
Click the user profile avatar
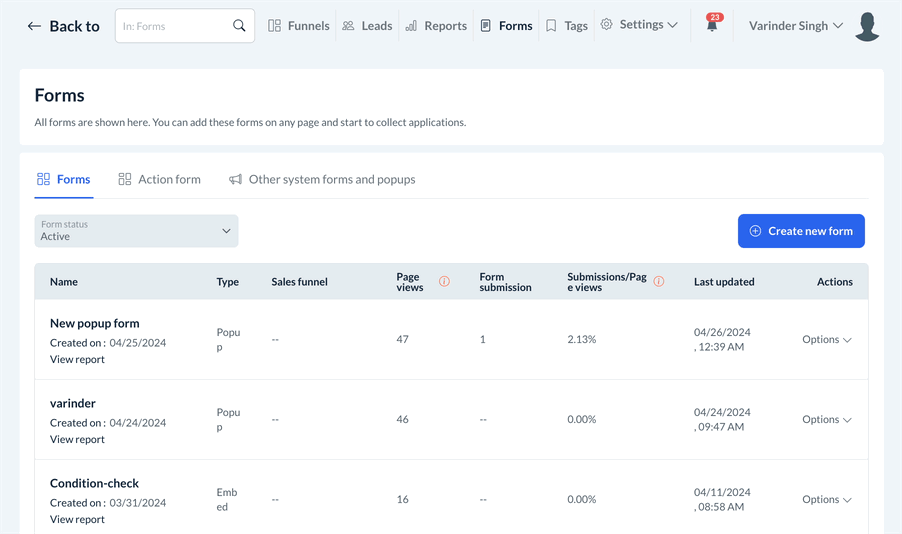point(867,26)
